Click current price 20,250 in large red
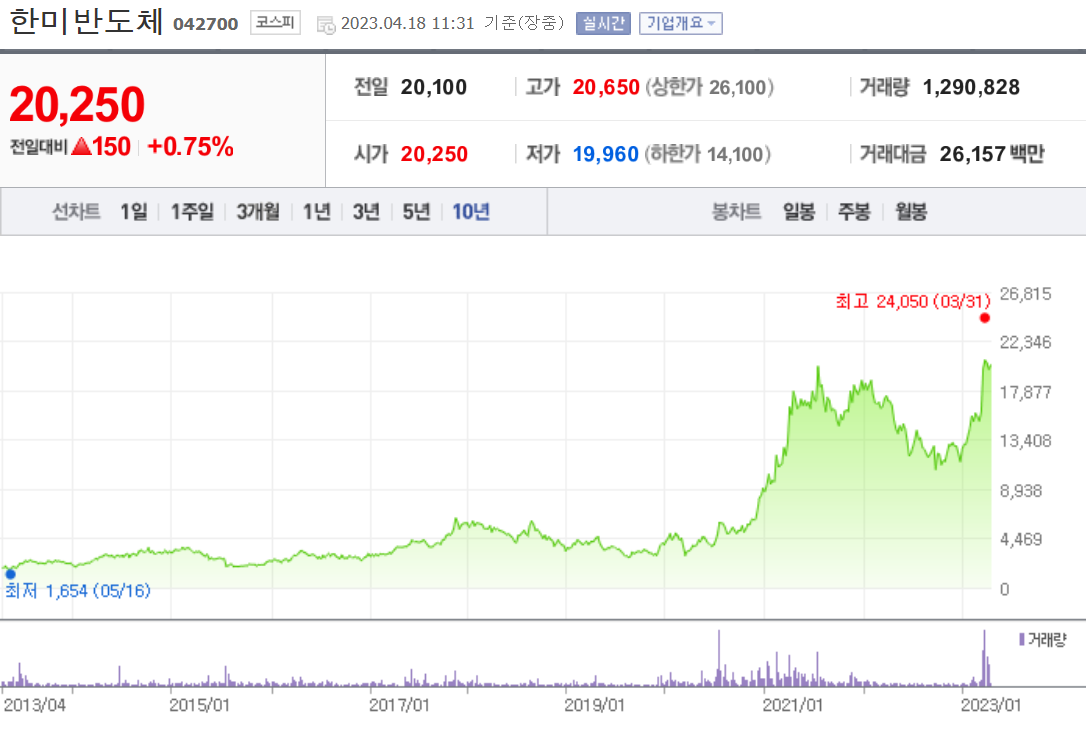 (x=77, y=105)
